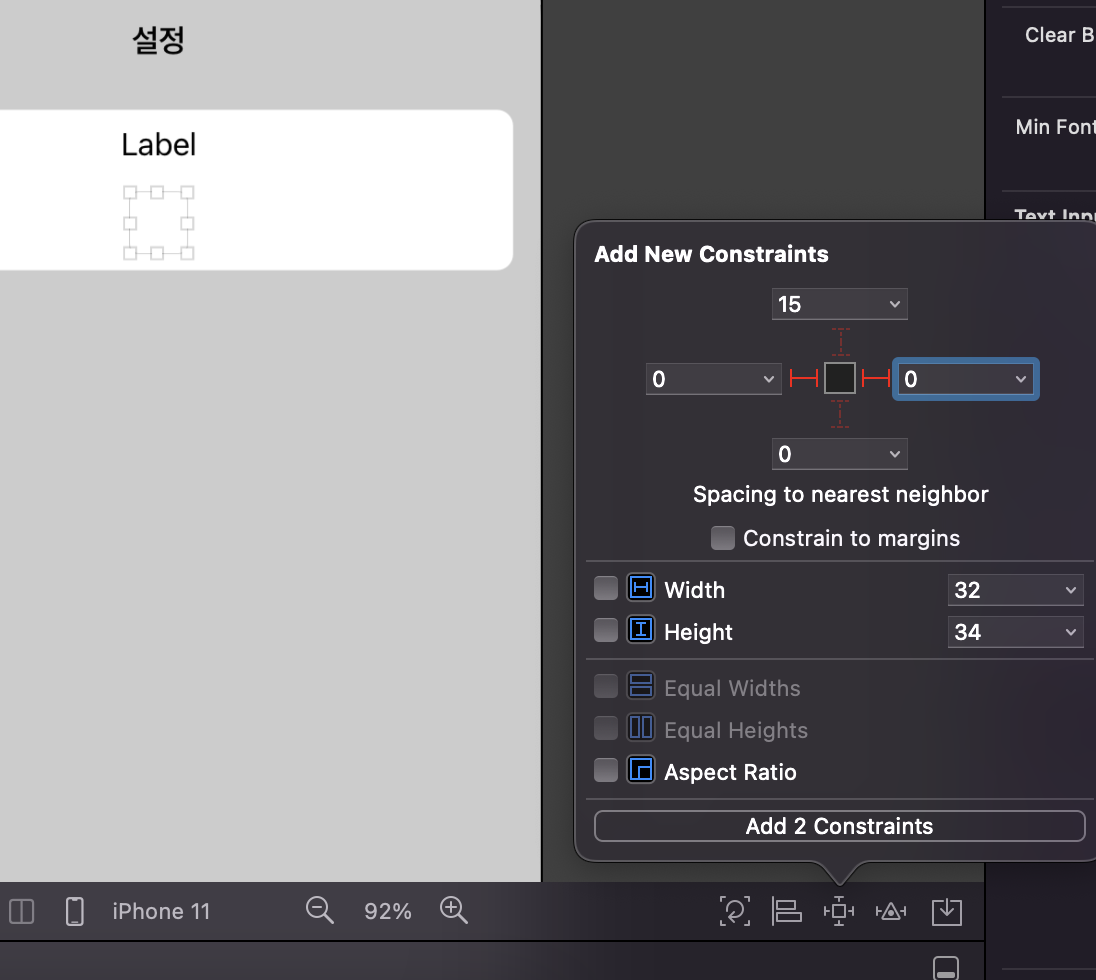Click the Height label text

698,632
